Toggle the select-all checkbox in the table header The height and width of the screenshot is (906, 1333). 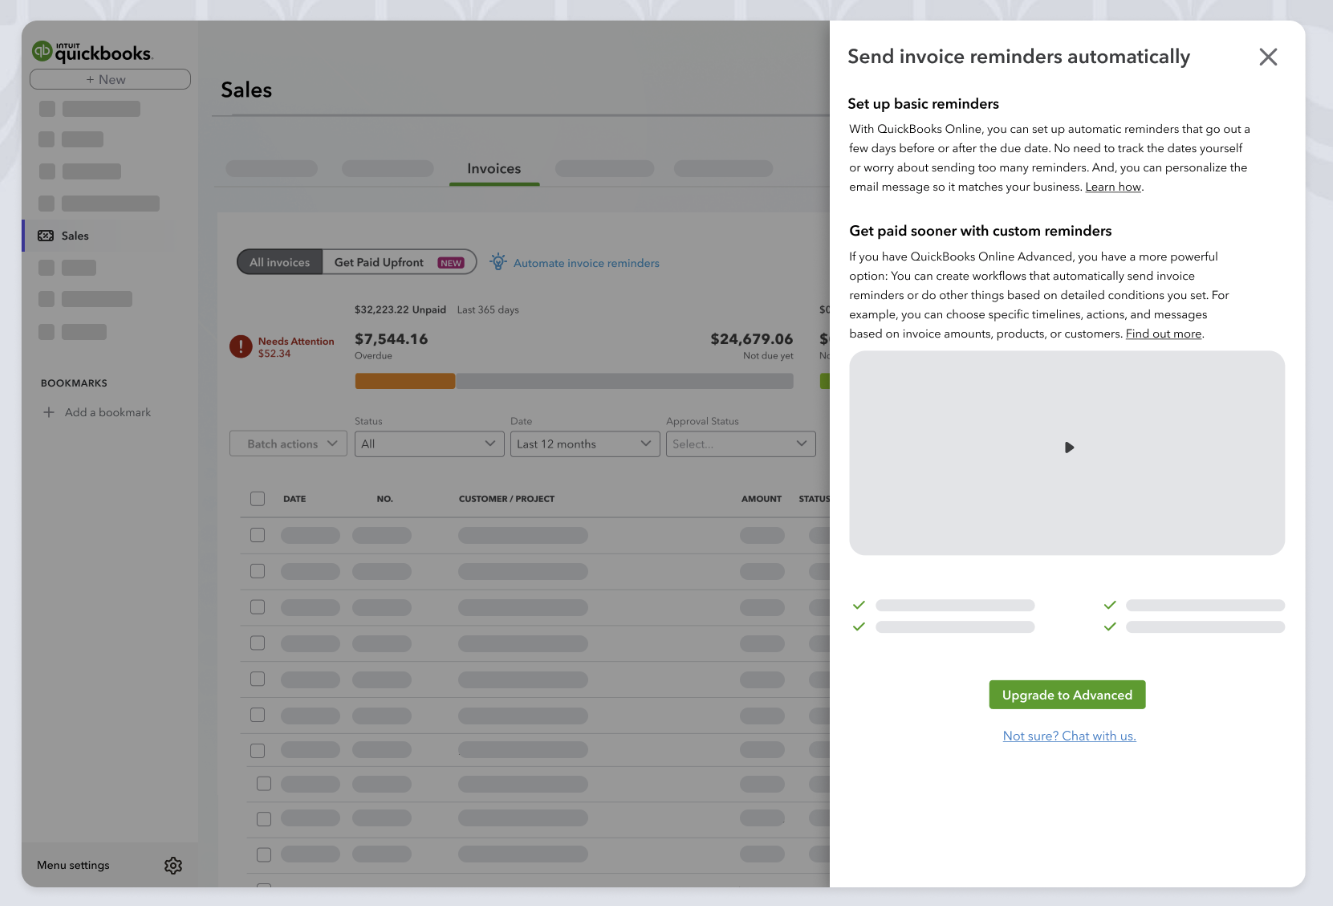[258, 498]
